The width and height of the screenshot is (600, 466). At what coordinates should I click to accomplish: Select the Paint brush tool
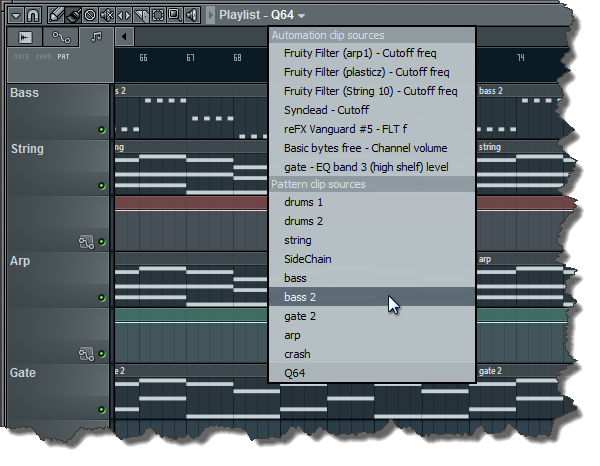click(73, 15)
